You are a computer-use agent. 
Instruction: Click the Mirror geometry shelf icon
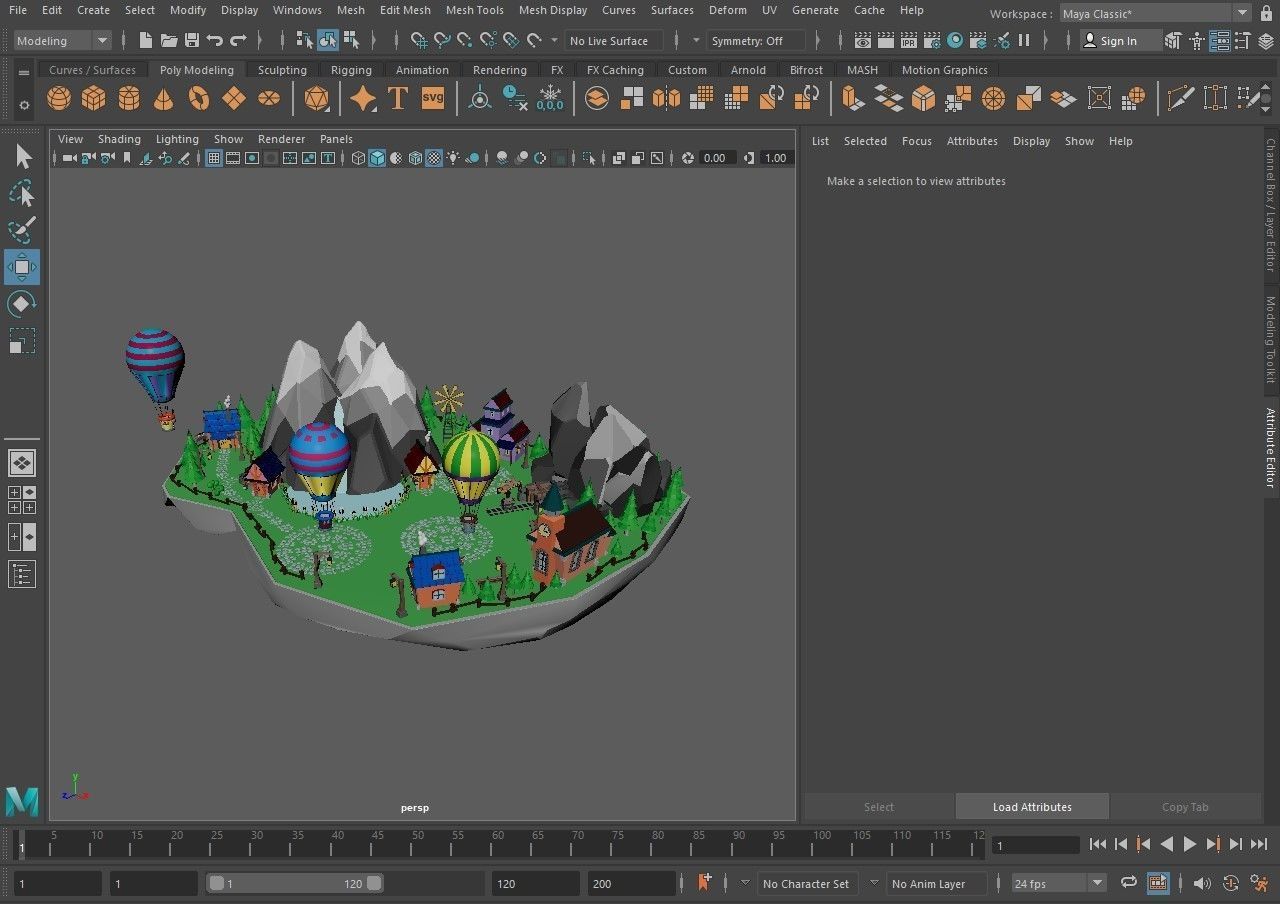[666, 98]
